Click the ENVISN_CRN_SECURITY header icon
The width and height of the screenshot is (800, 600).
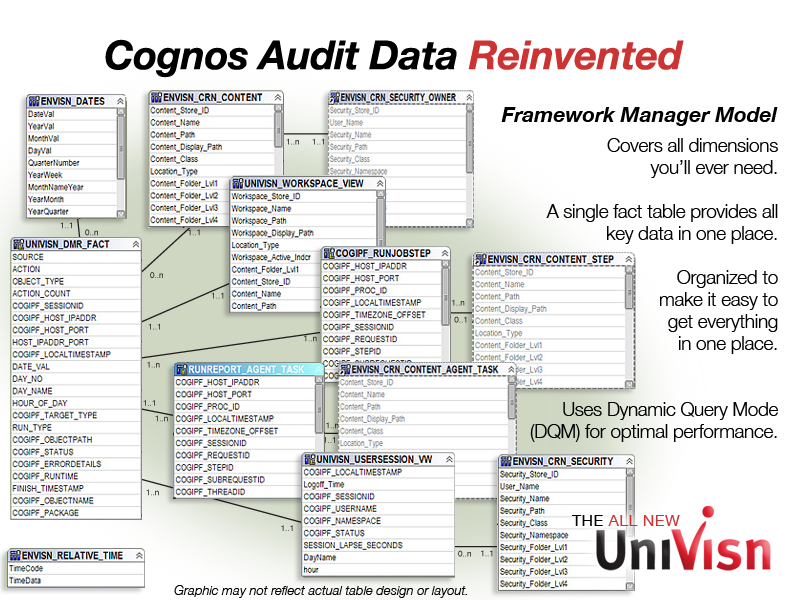(504, 461)
